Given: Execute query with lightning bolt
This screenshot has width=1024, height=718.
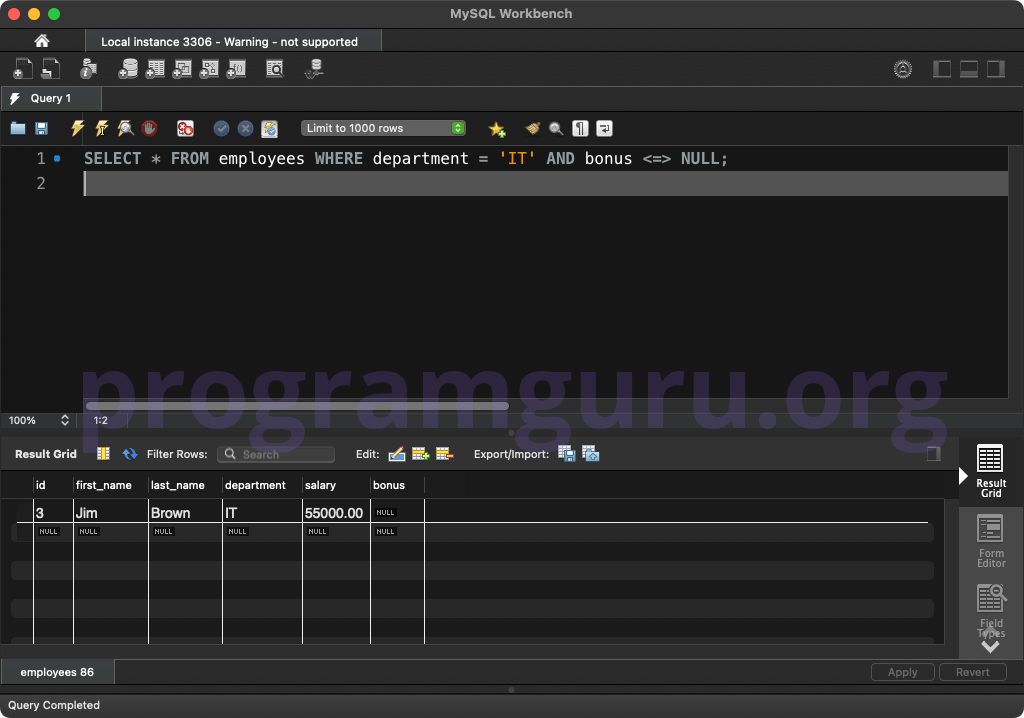Looking at the screenshot, I should click(78, 128).
